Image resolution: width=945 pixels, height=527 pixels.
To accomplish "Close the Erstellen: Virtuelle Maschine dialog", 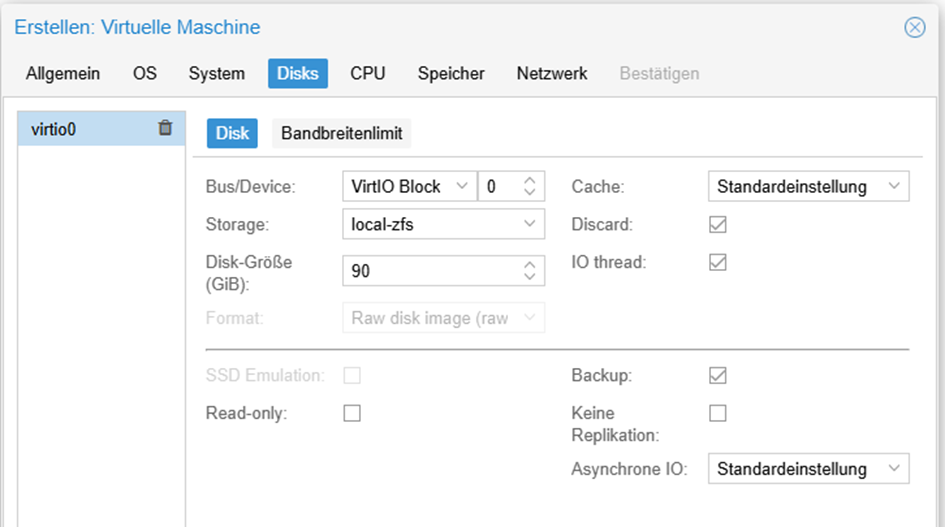I will (914, 28).
